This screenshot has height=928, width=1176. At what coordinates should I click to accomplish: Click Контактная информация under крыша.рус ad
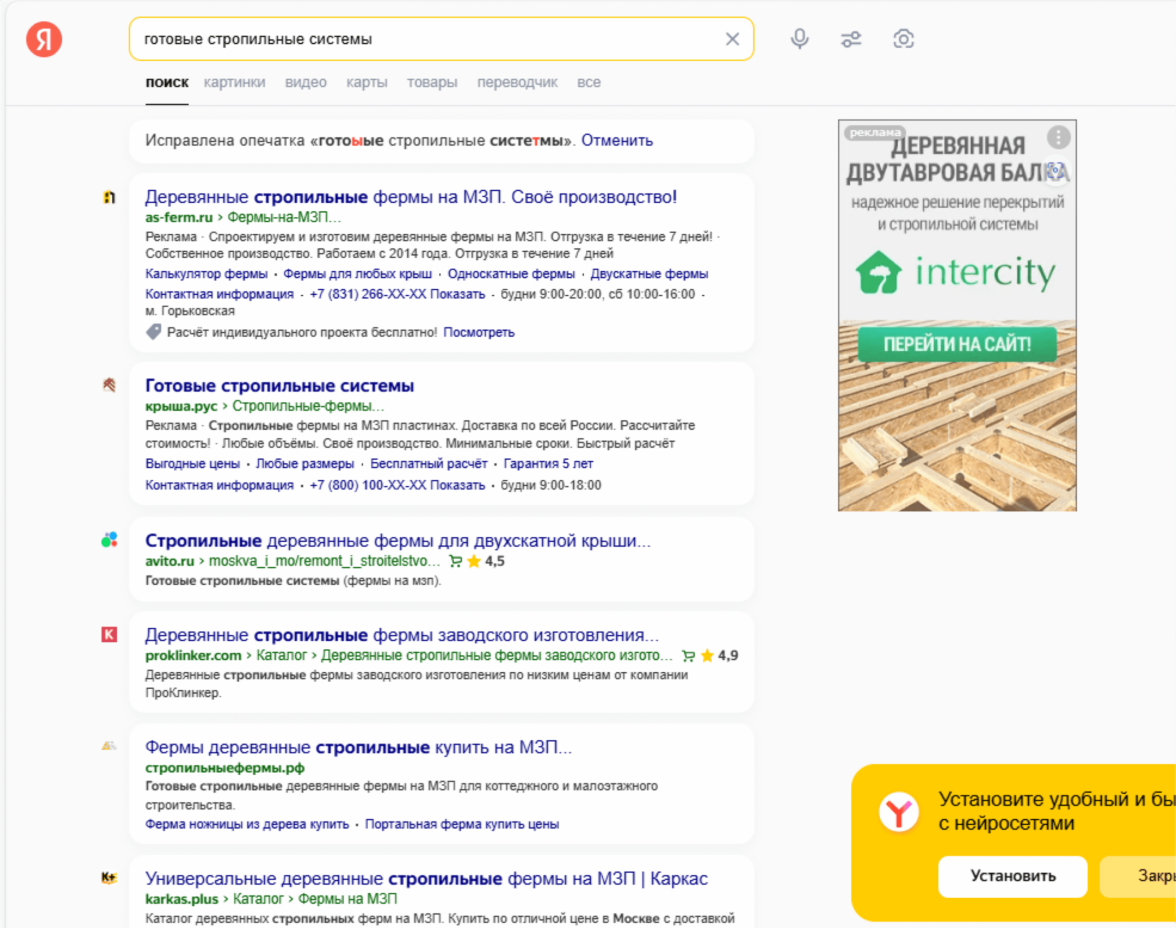(x=220, y=485)
